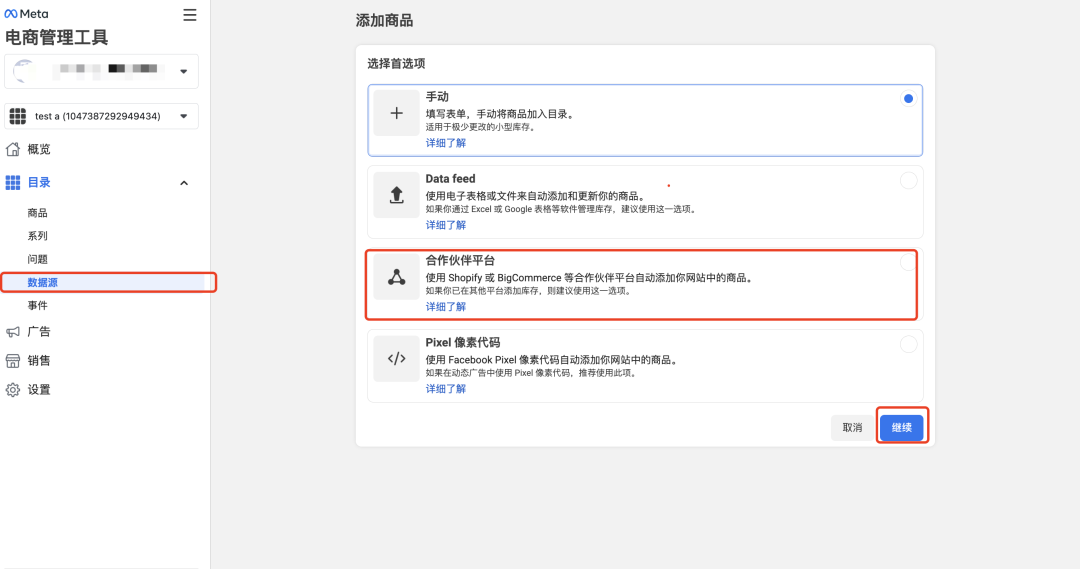Viewport: 1080px width, 569px height.
Task: Click the 添加商品 page heading
Action: coord(384,21)
